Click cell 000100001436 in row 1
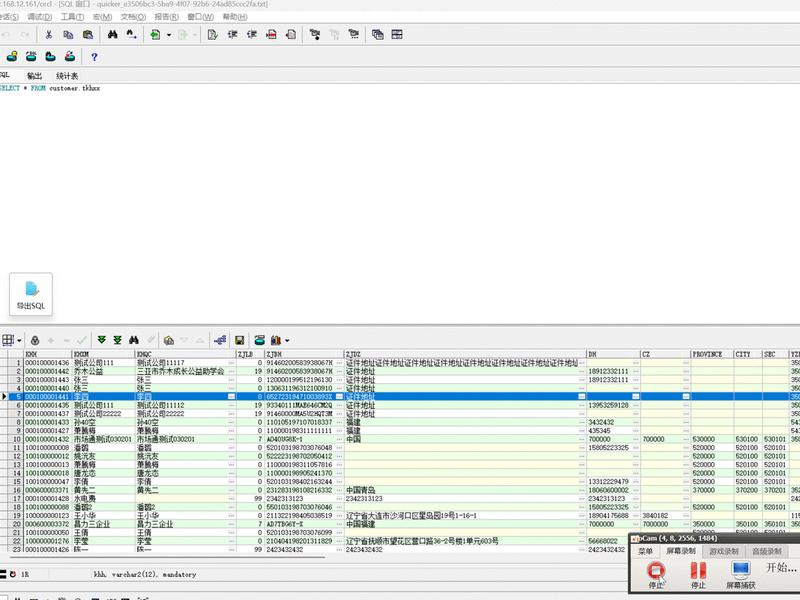 (x=47, y=363)
